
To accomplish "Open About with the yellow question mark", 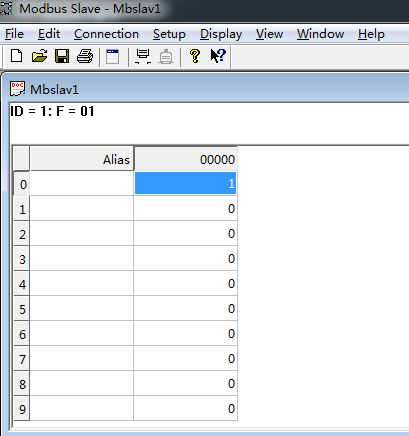I will [195, 56].
